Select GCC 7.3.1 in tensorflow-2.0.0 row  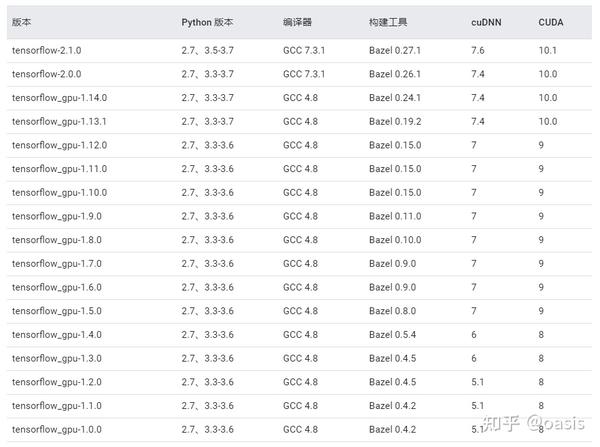pos(304,74)
